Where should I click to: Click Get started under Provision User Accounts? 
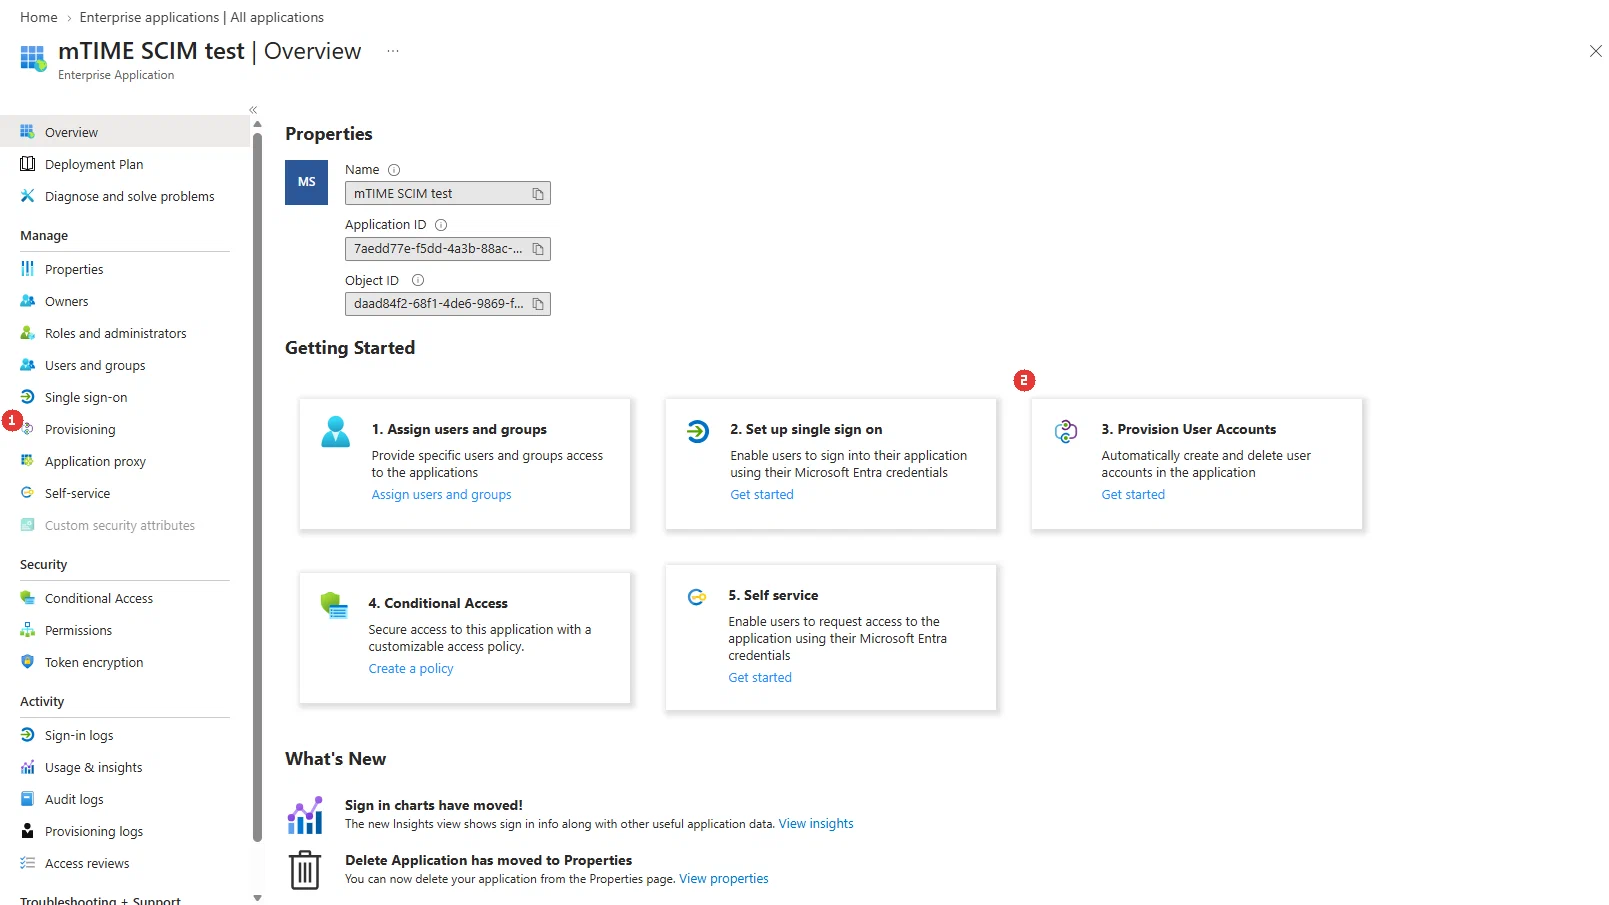point(1133,495)
